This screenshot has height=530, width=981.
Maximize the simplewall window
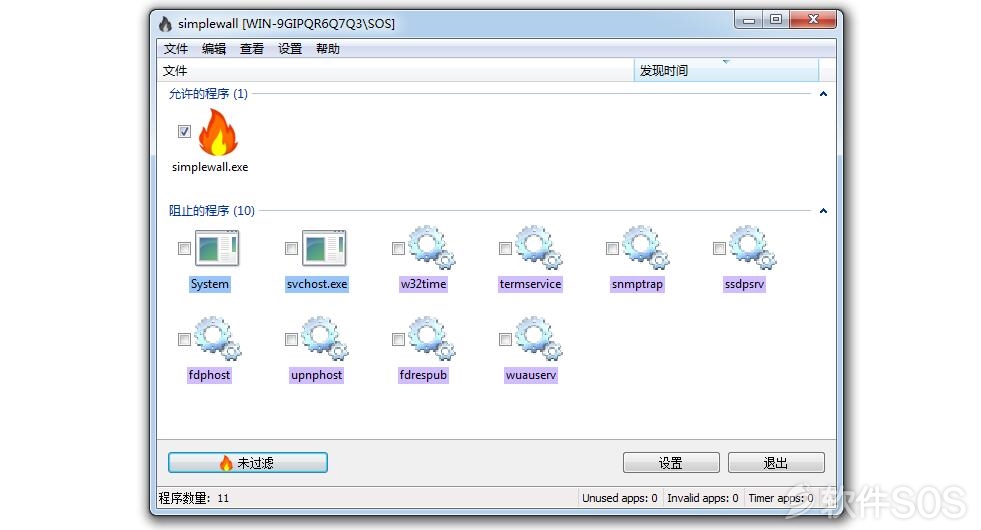click(776, 20)
